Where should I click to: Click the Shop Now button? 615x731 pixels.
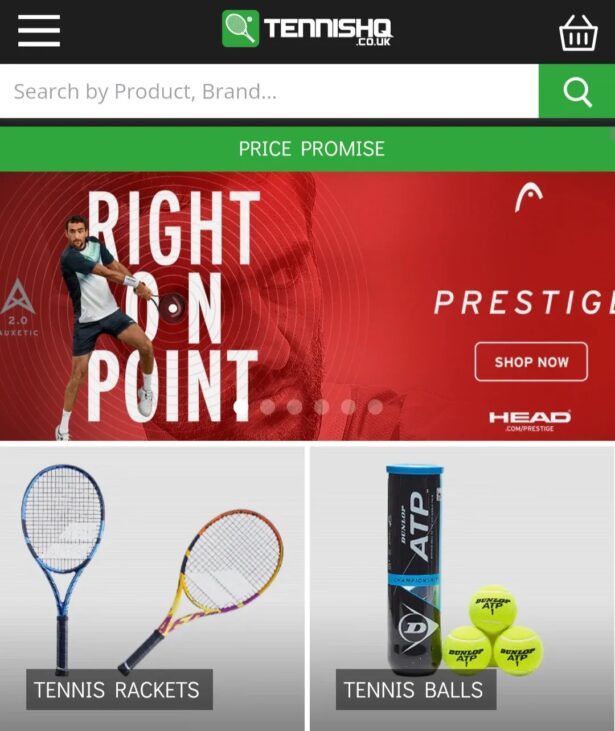coord(531,362)
